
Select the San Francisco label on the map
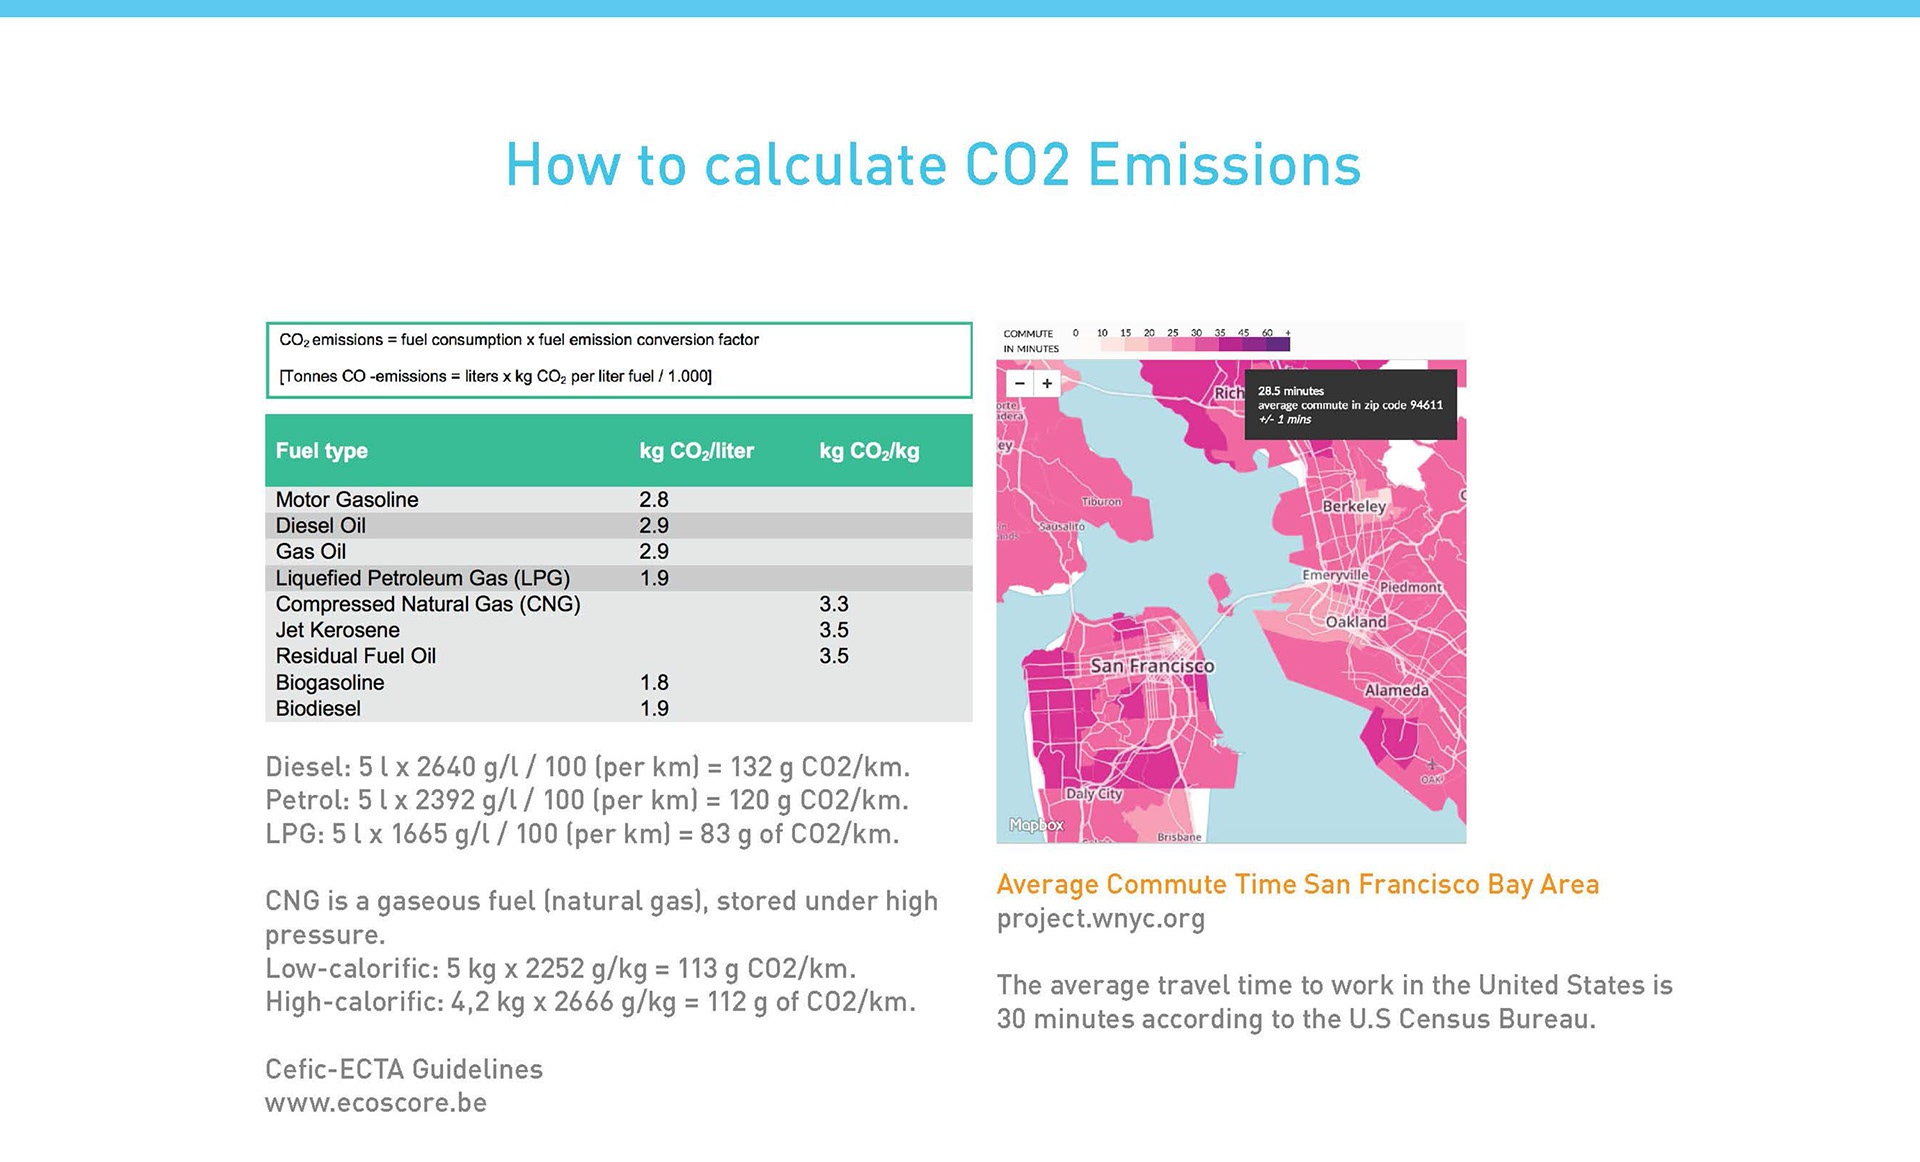[x=1152, y=666]
